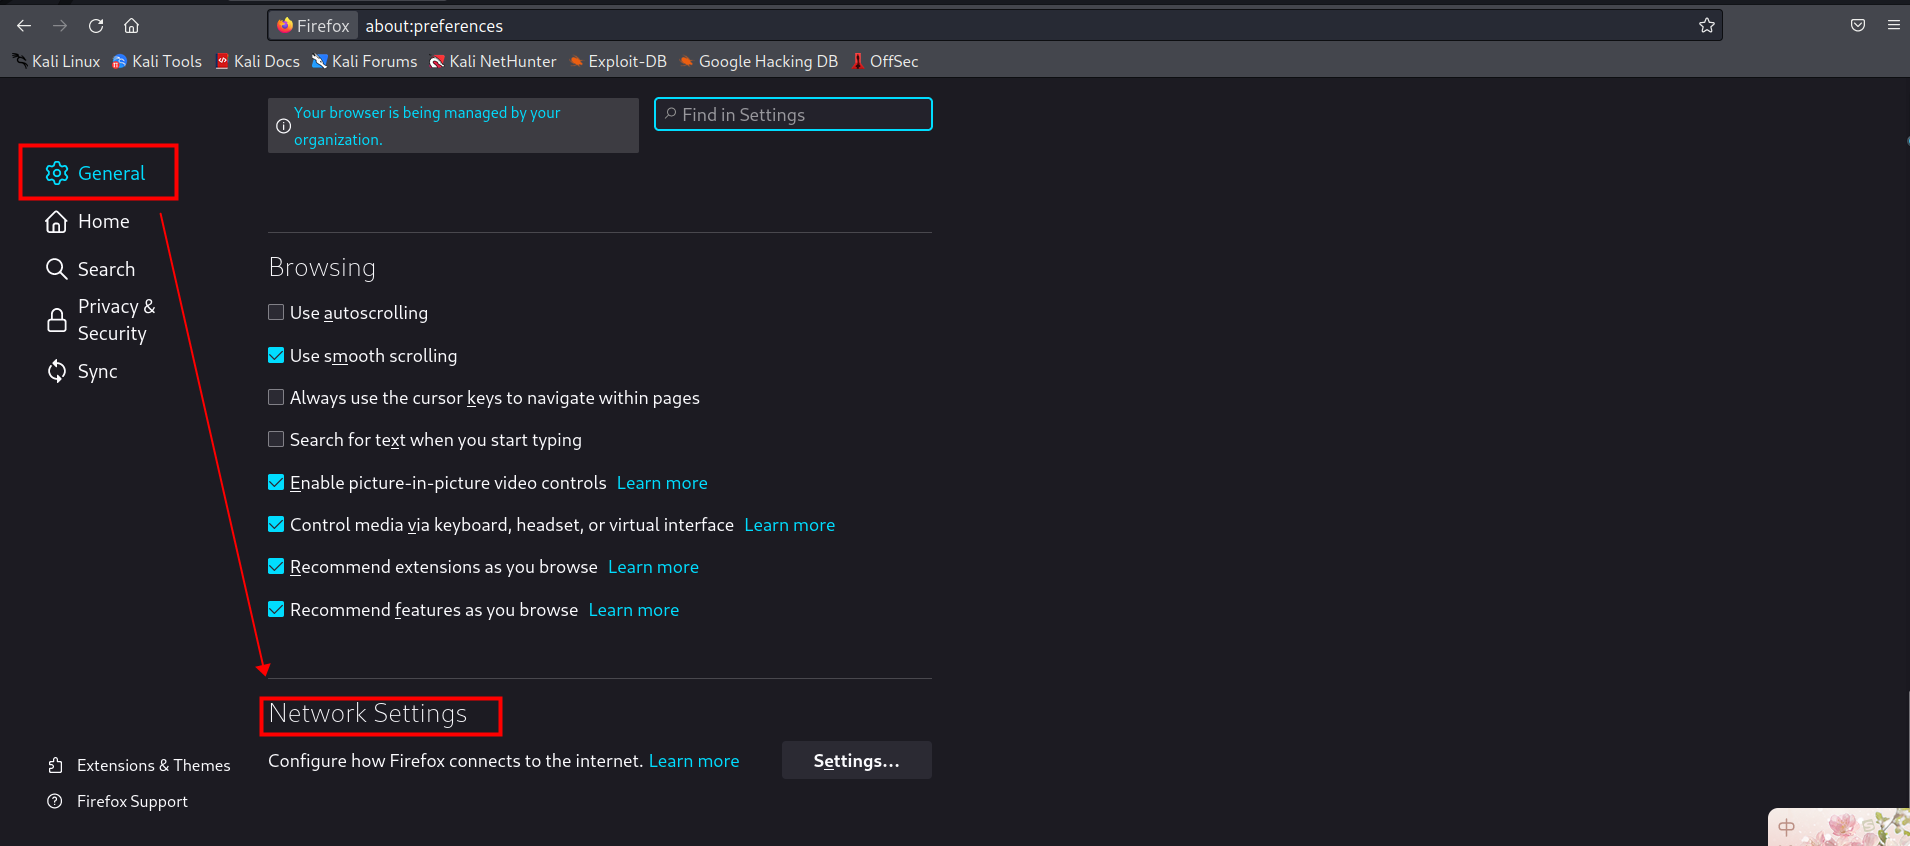
Task: Go back using the back arrow
Action: tap(24, 26)
